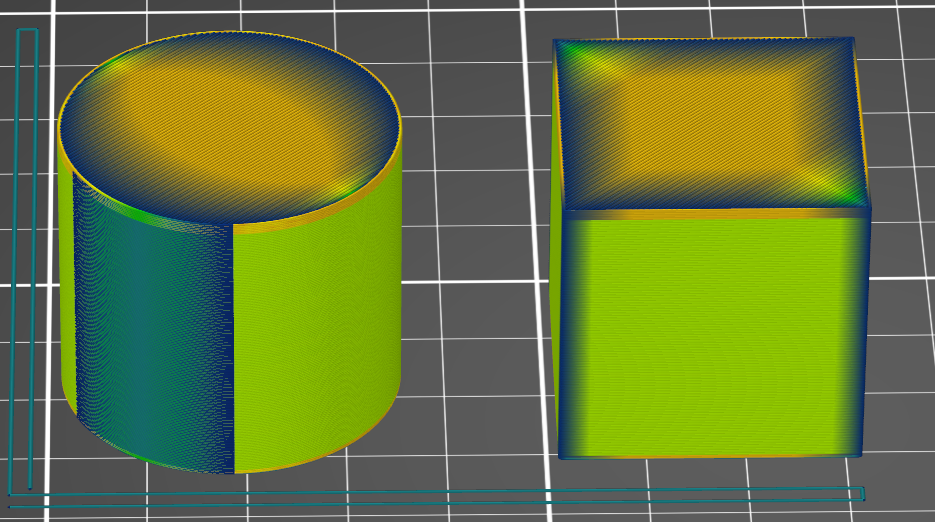This screenshot has height=522, width=935.
Task: Click the cylinder's lime-green side wall
Action: click(320, 320)
